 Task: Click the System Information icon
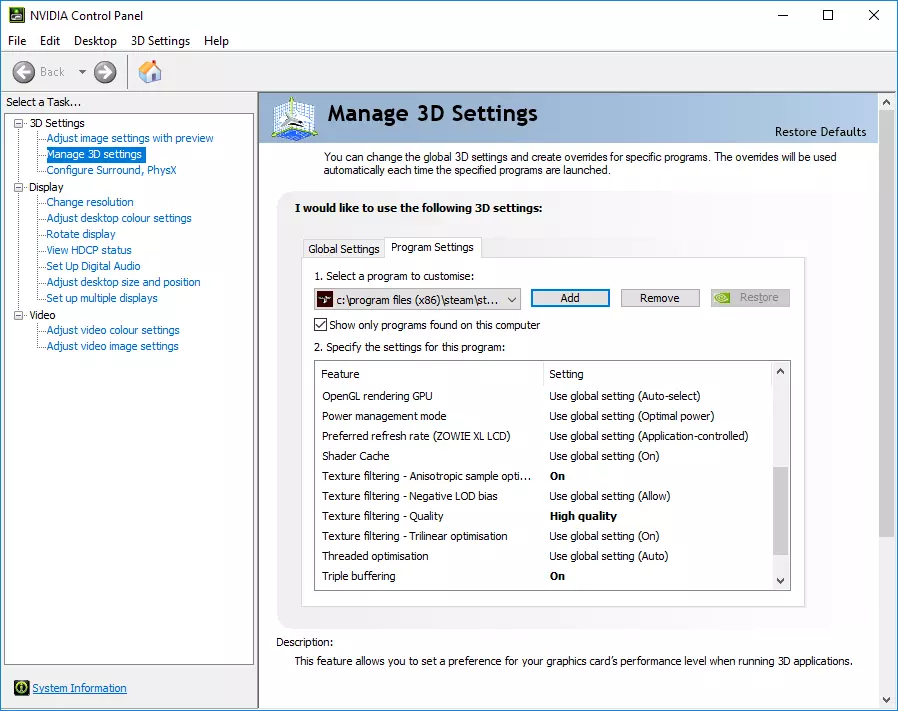[x=22, y=688]
